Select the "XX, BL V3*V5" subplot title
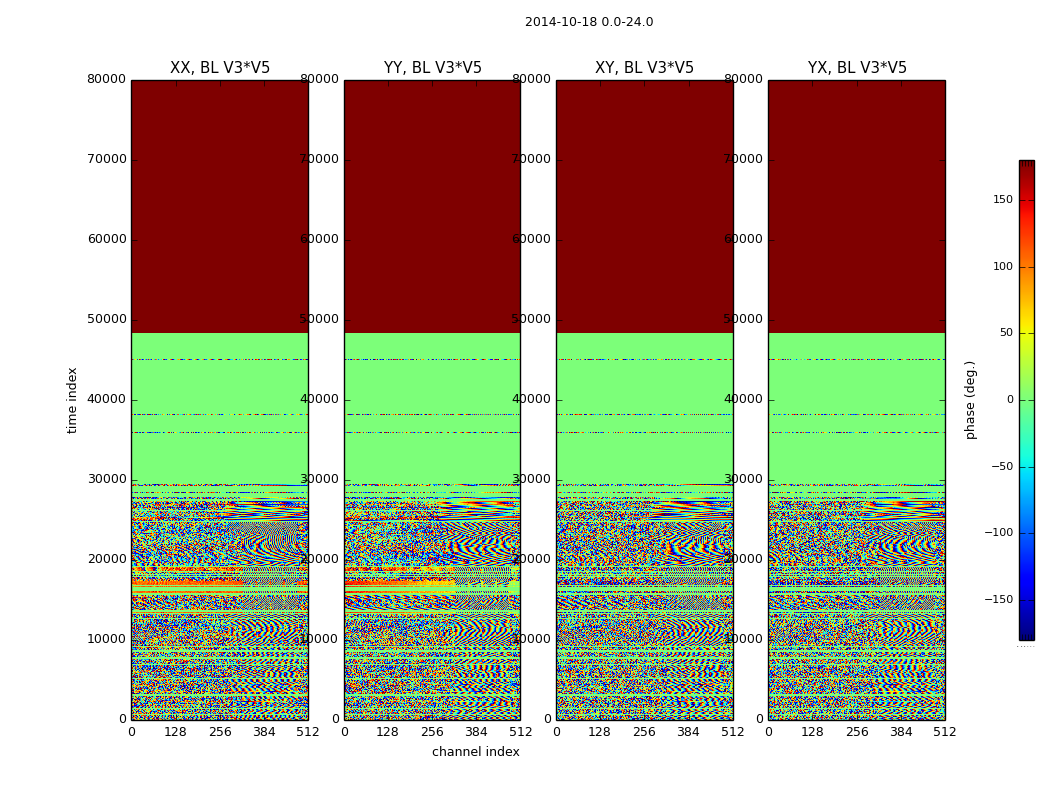This screenshot has width=1050, height=800. pos(220,68)
